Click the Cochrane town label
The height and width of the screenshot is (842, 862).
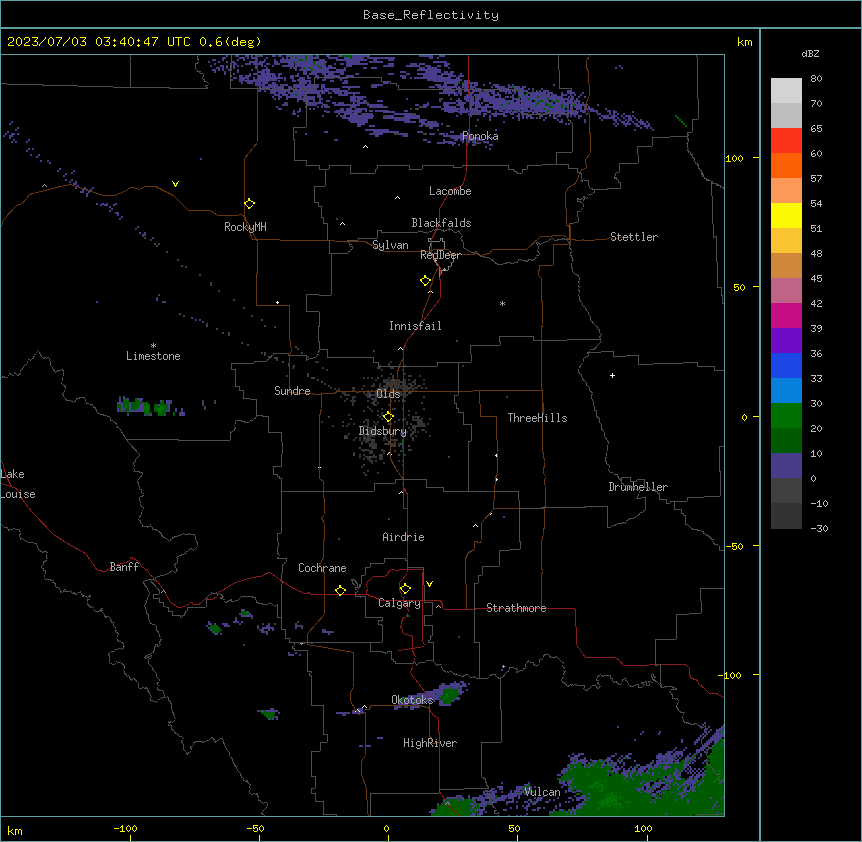322,568
